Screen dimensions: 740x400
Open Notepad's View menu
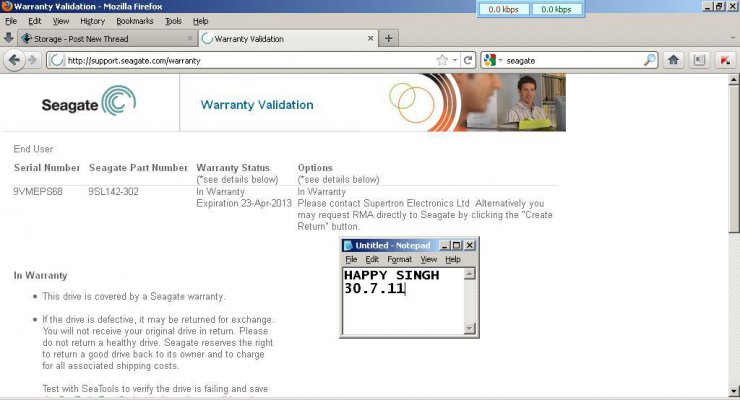click(429, 259)
